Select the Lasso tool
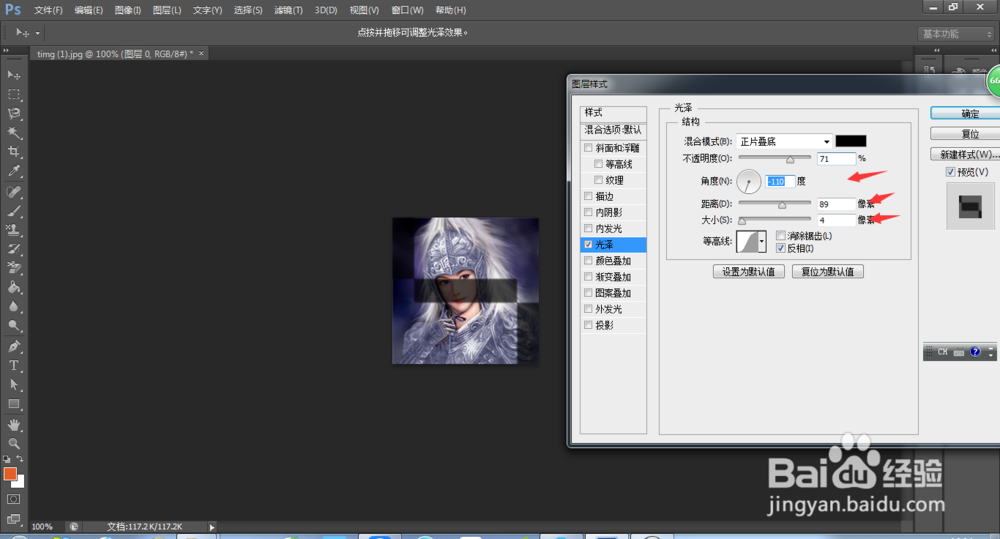 pyautogui.click(x=13, y=114)
